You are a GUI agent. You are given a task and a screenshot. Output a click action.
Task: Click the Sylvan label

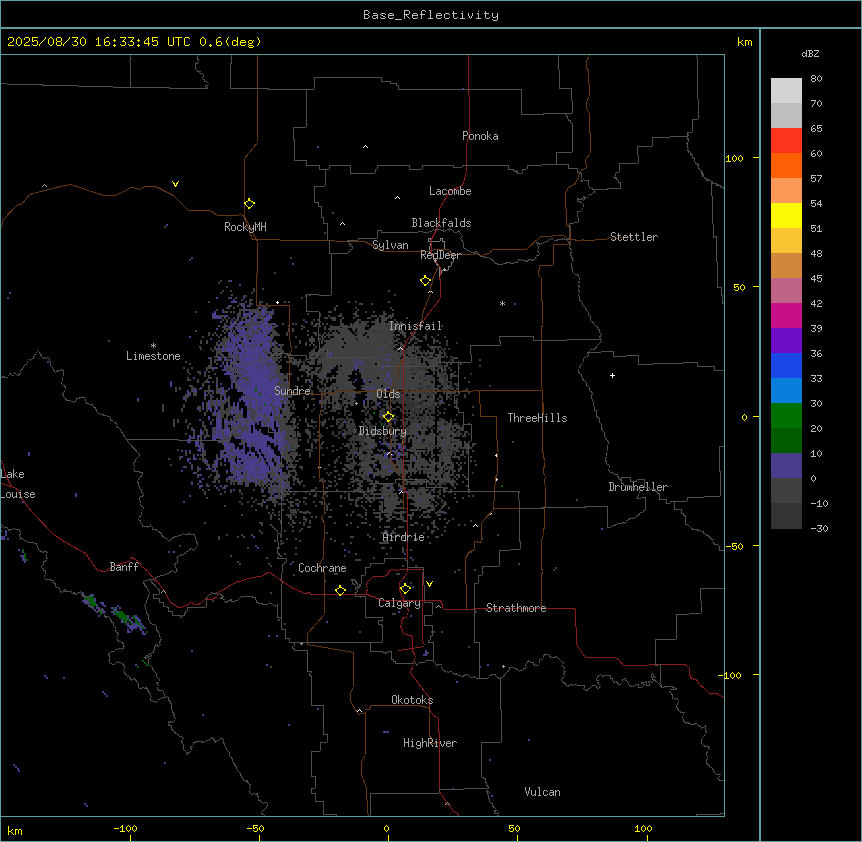pos(390,245)
